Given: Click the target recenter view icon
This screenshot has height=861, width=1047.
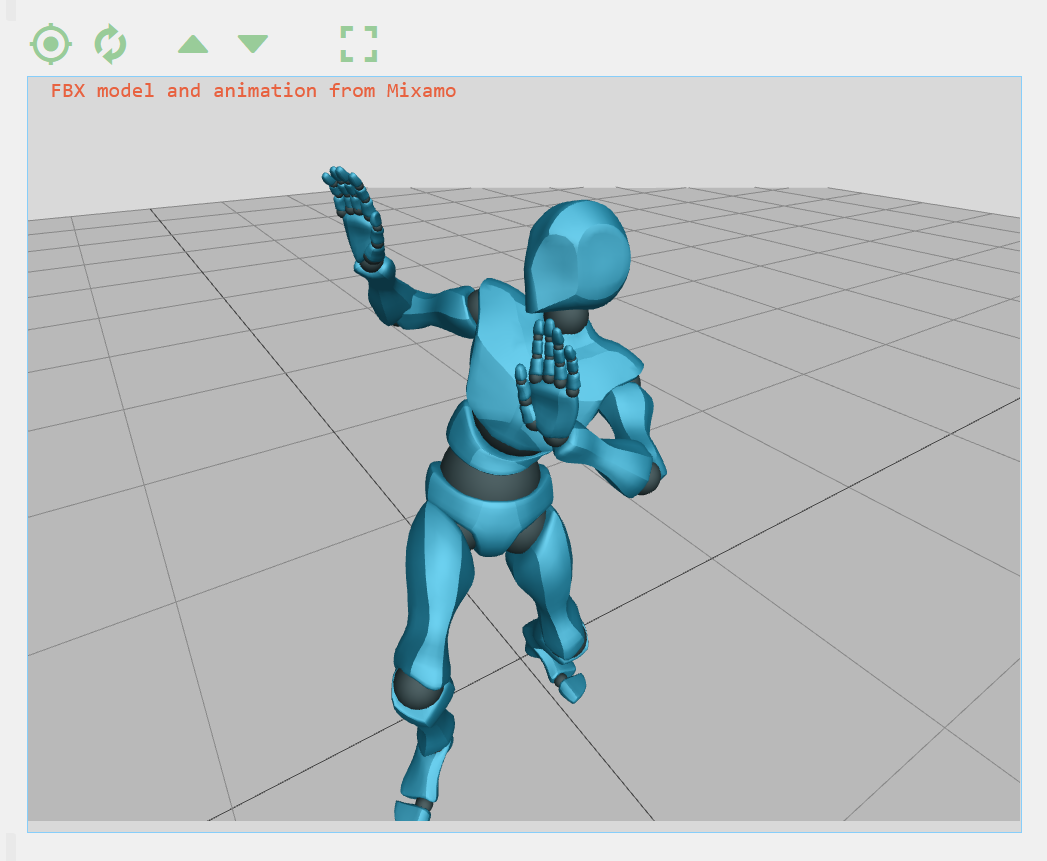Looking at the screenshot, I should (50, 44).
